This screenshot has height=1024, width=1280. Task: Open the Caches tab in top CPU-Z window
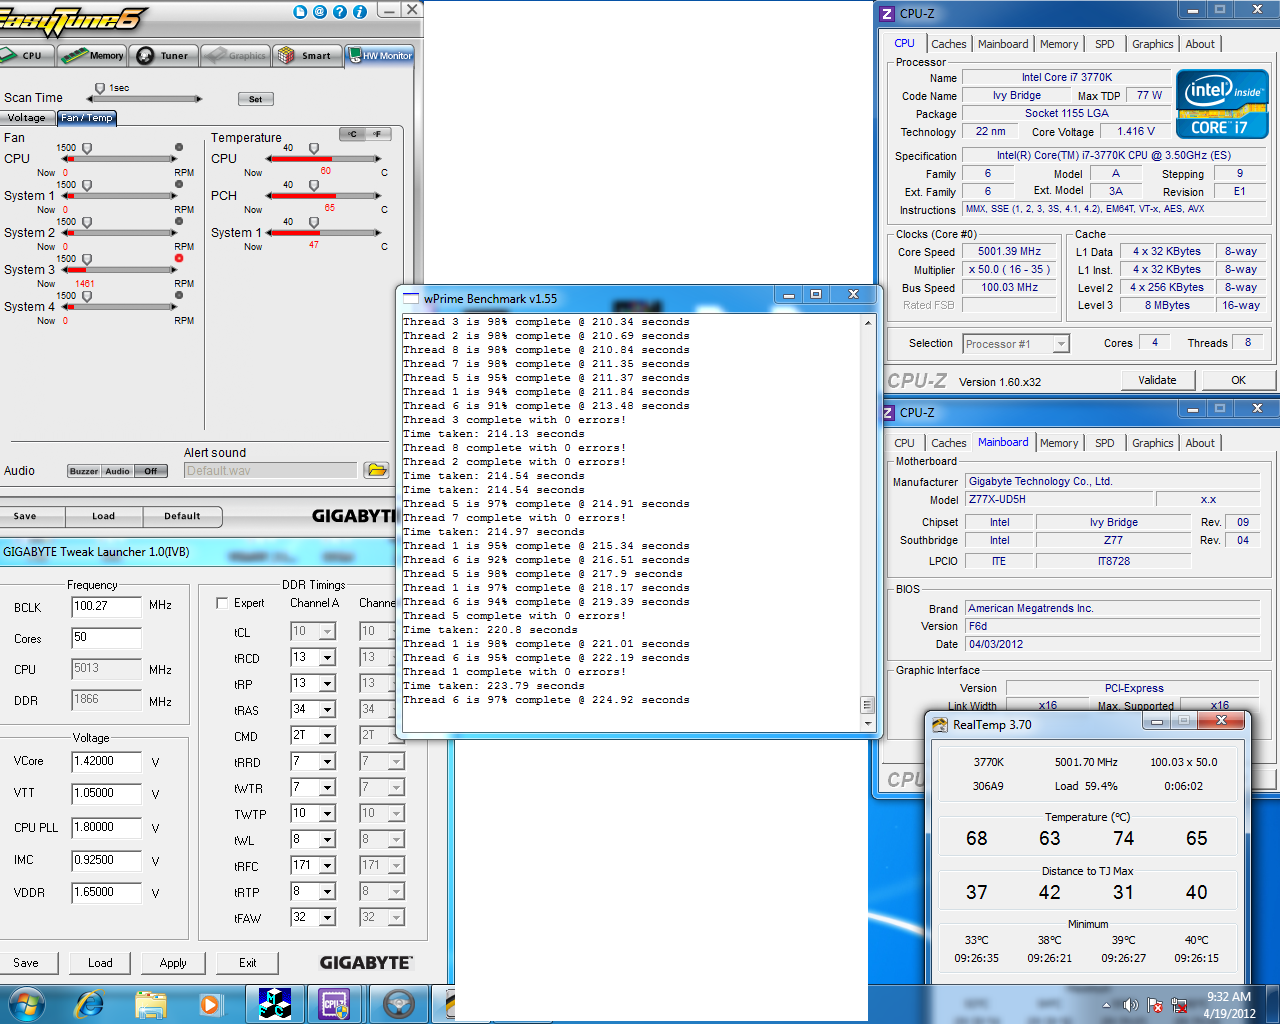[x=949, y=44]
